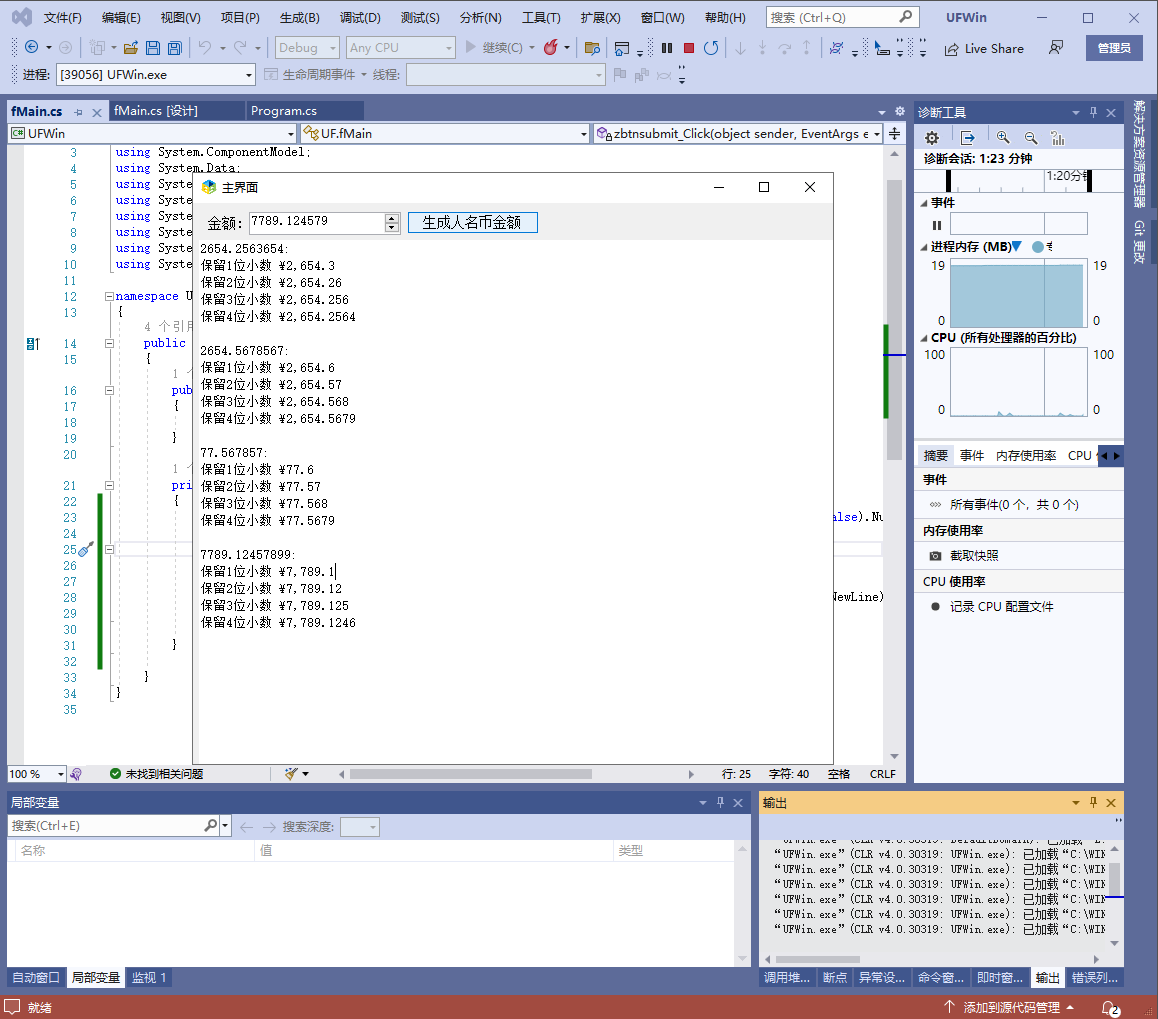The image size is (1158, 1019).
Task: Click the split editor icon
Action: 894,134
